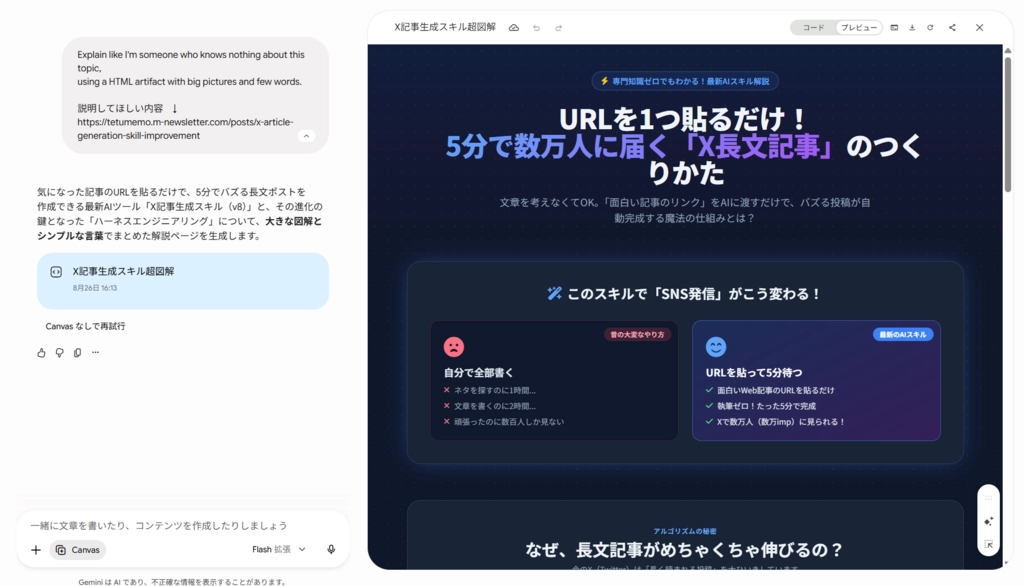
Task: Click the Gemini は AI であり disclaimer text
Action: (x=182, y=582)
